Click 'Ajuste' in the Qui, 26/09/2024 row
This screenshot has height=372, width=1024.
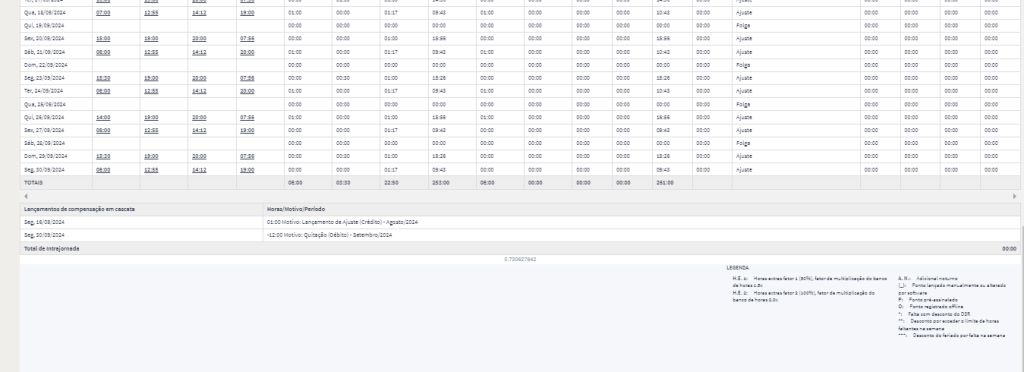744,117
